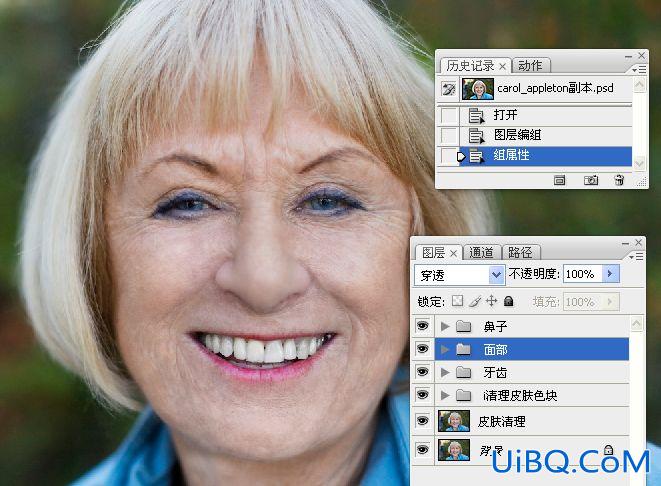Screen dimensions: 661x486
Task: Close the 历史记录 tab with its x
Action: pyautogui.click(x=502, y=67)
